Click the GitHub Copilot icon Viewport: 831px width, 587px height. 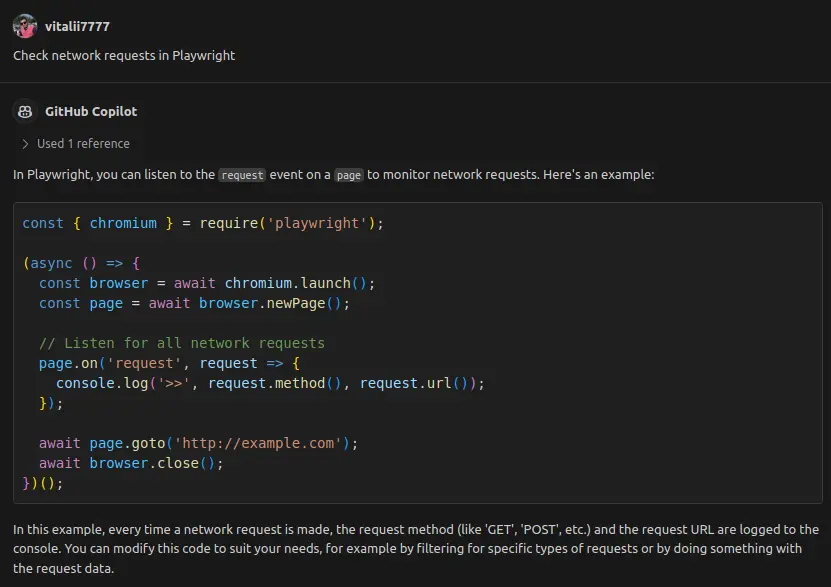coord(25,112)
